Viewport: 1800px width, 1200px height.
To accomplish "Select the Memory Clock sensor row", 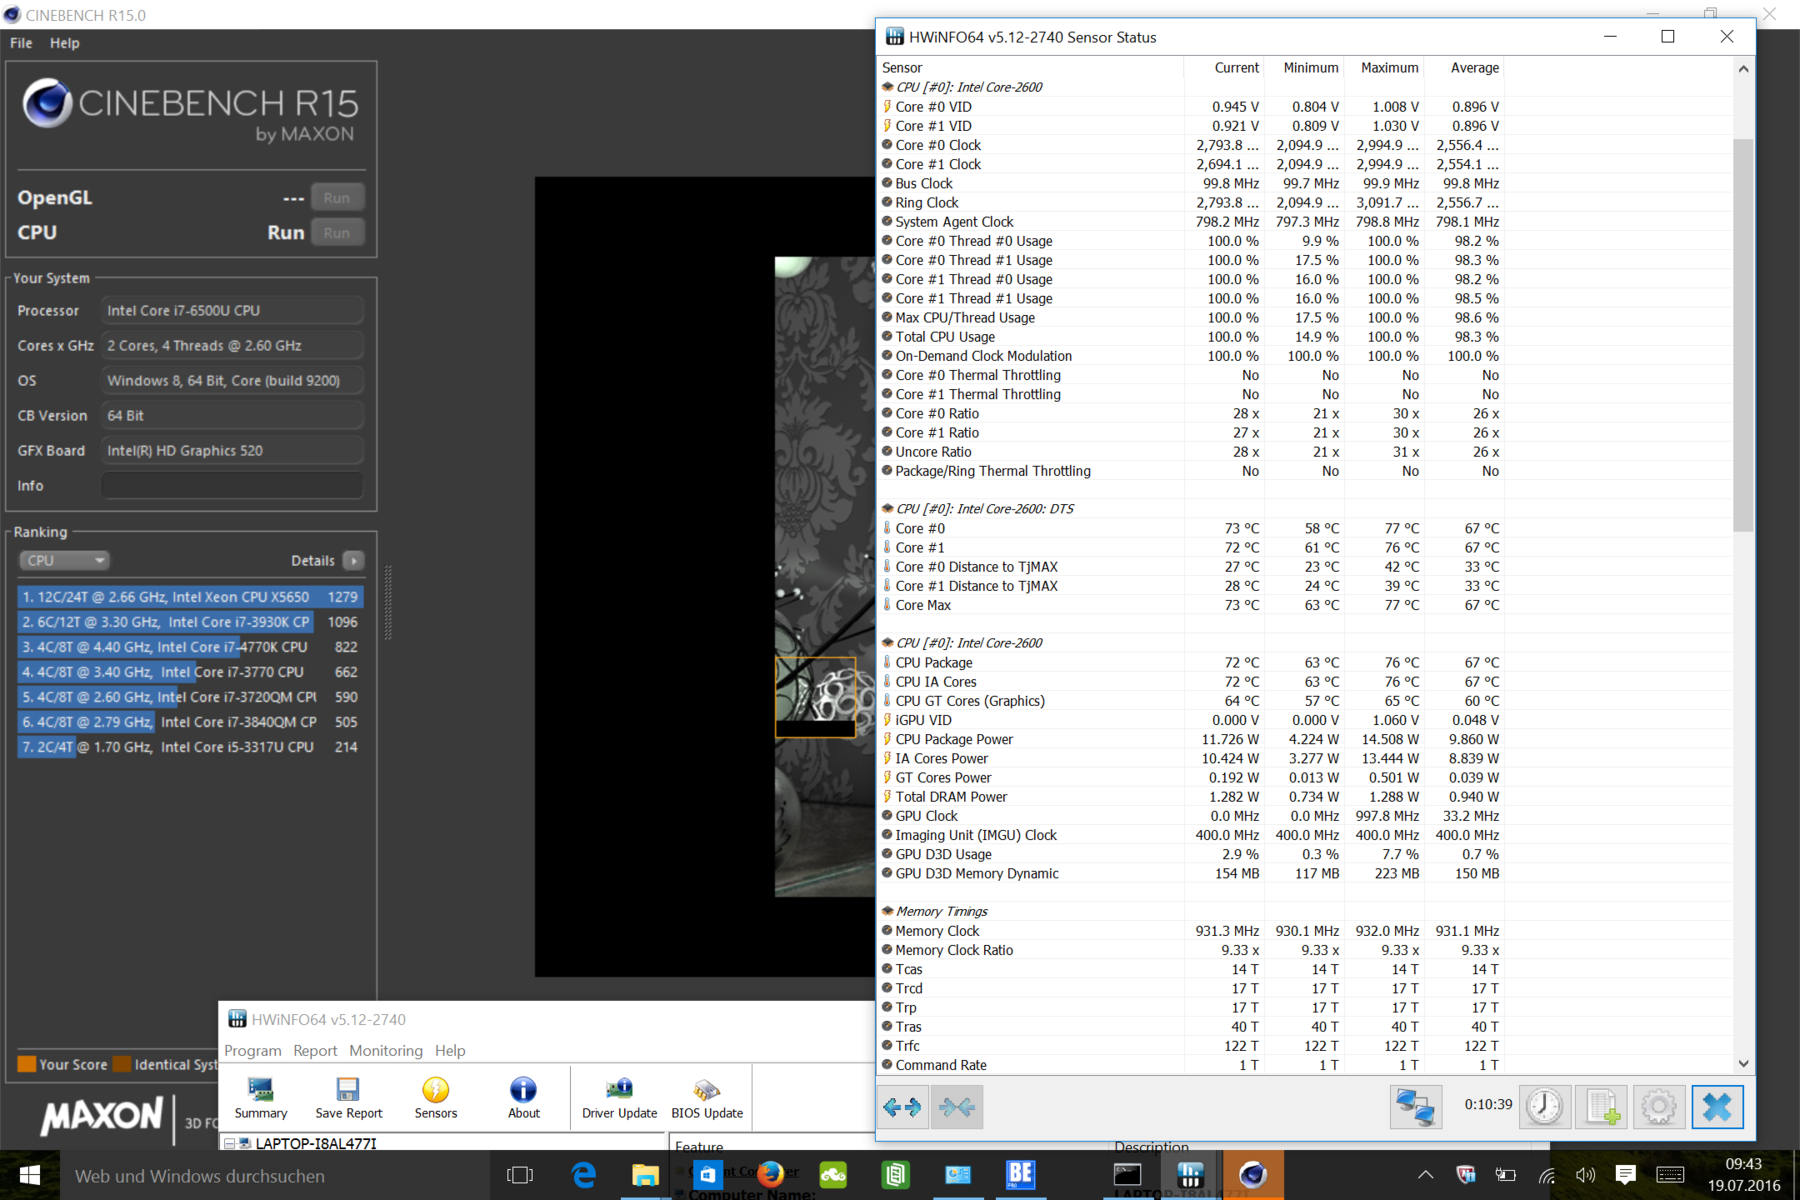I will click(x=1191, y=931).
